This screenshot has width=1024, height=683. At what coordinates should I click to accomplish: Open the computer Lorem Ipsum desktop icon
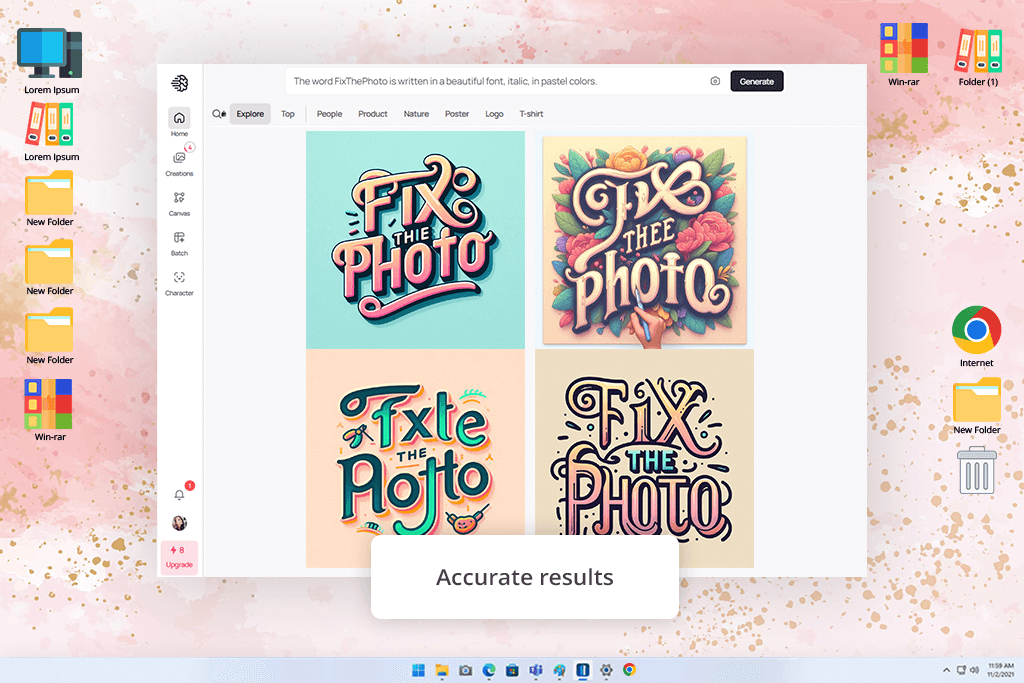pyautogui.click(x=51, y=61)
